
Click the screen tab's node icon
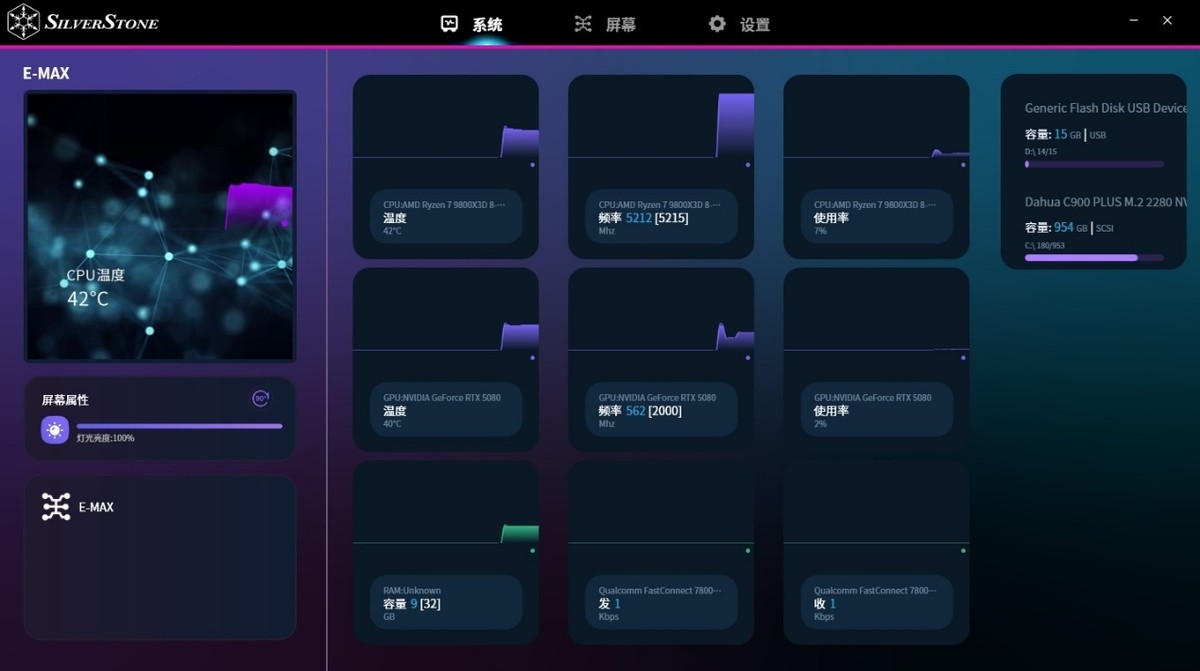pyautogui.click(x=583, y=24)
